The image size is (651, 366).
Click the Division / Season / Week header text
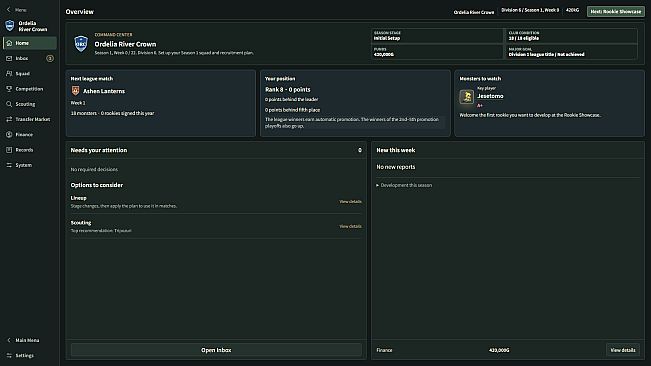click(530, 10)
